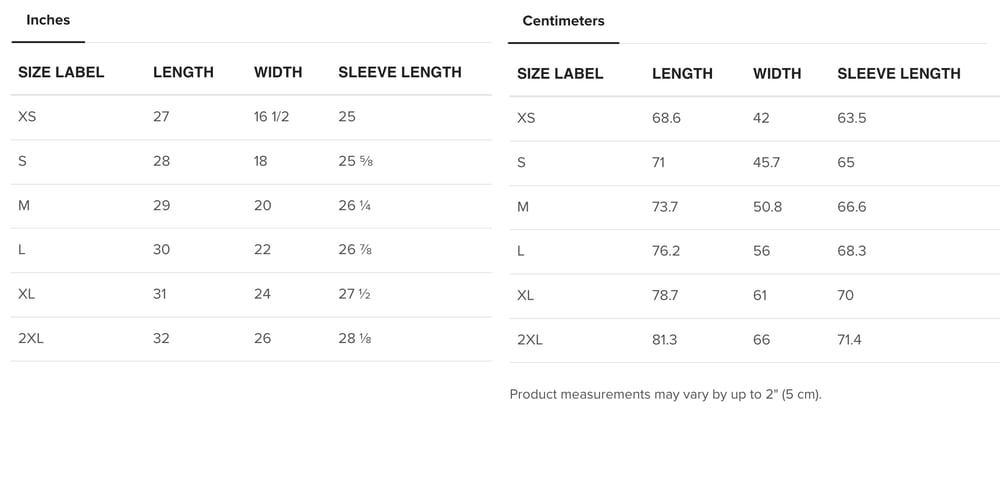Click the 26 ¼ sleeve length value
This screenshot has width=1000, height=500.
point(356,205)
